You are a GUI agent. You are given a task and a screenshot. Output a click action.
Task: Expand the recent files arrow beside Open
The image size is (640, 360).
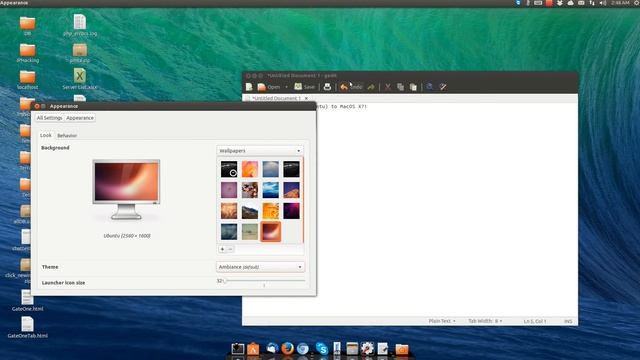tap(286, 87)
